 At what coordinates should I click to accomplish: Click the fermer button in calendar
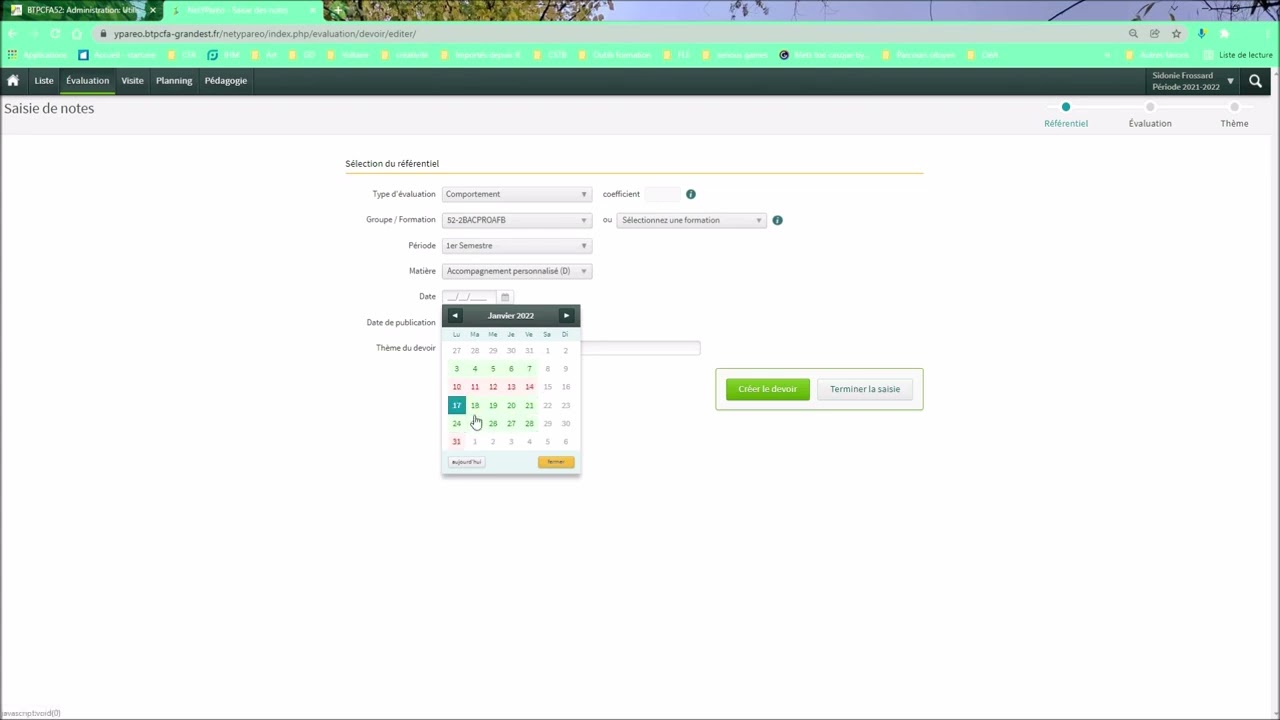point(556,462)
